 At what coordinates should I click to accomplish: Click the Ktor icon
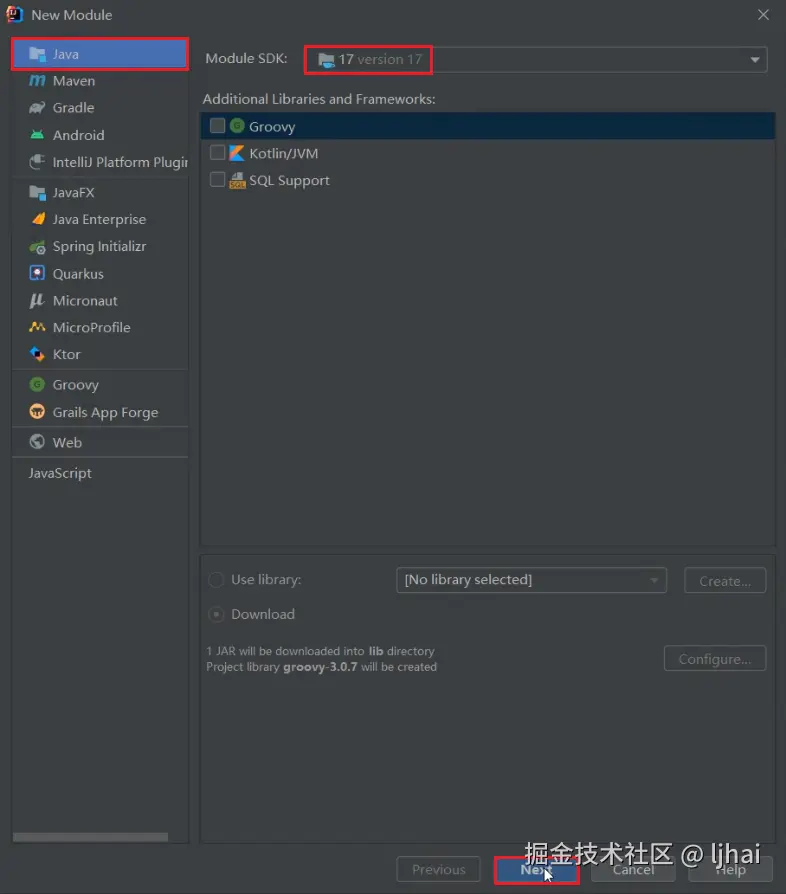pos(37,354)
